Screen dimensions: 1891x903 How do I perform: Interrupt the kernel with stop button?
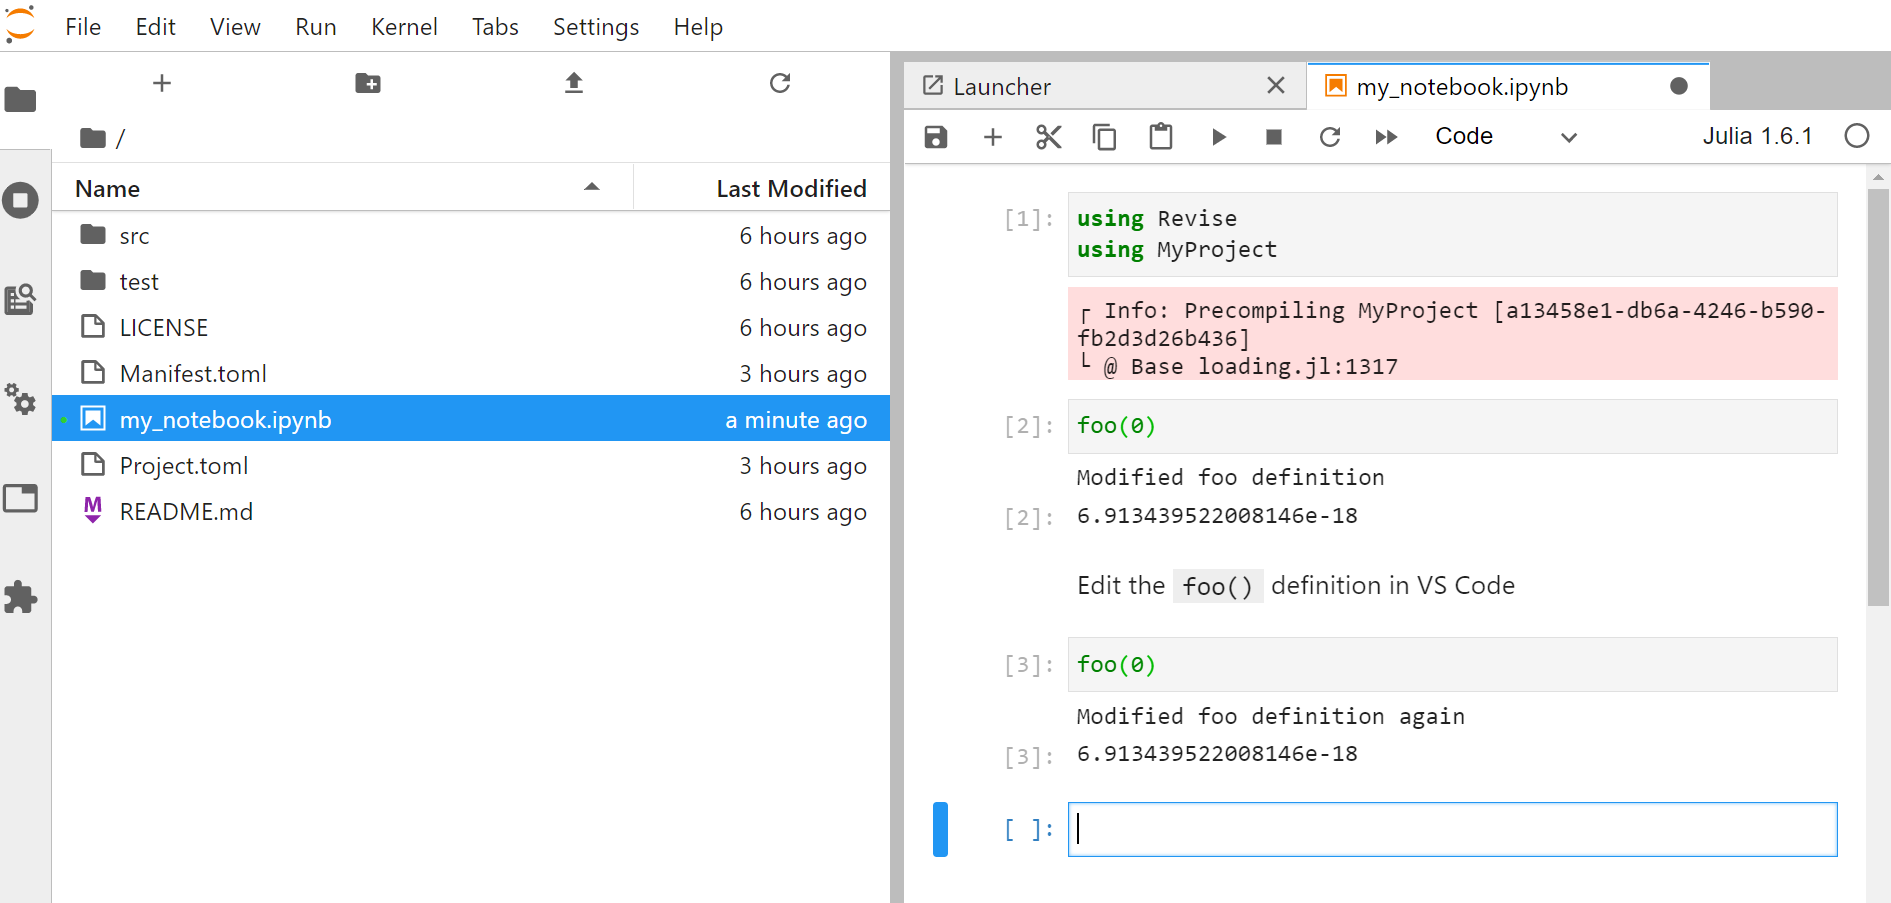click(1273, 137)
